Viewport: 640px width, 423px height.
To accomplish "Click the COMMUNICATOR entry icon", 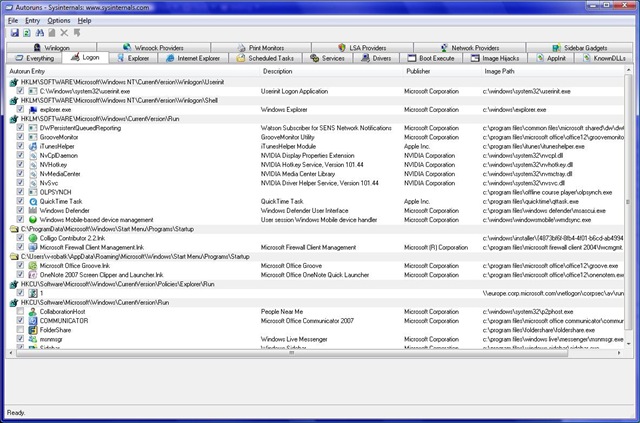I will click(x=32, y=320).
